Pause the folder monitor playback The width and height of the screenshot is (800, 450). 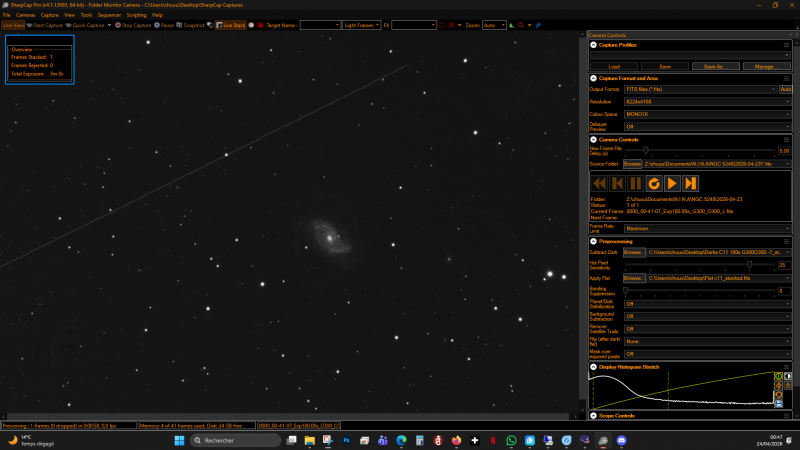point(636,183)
